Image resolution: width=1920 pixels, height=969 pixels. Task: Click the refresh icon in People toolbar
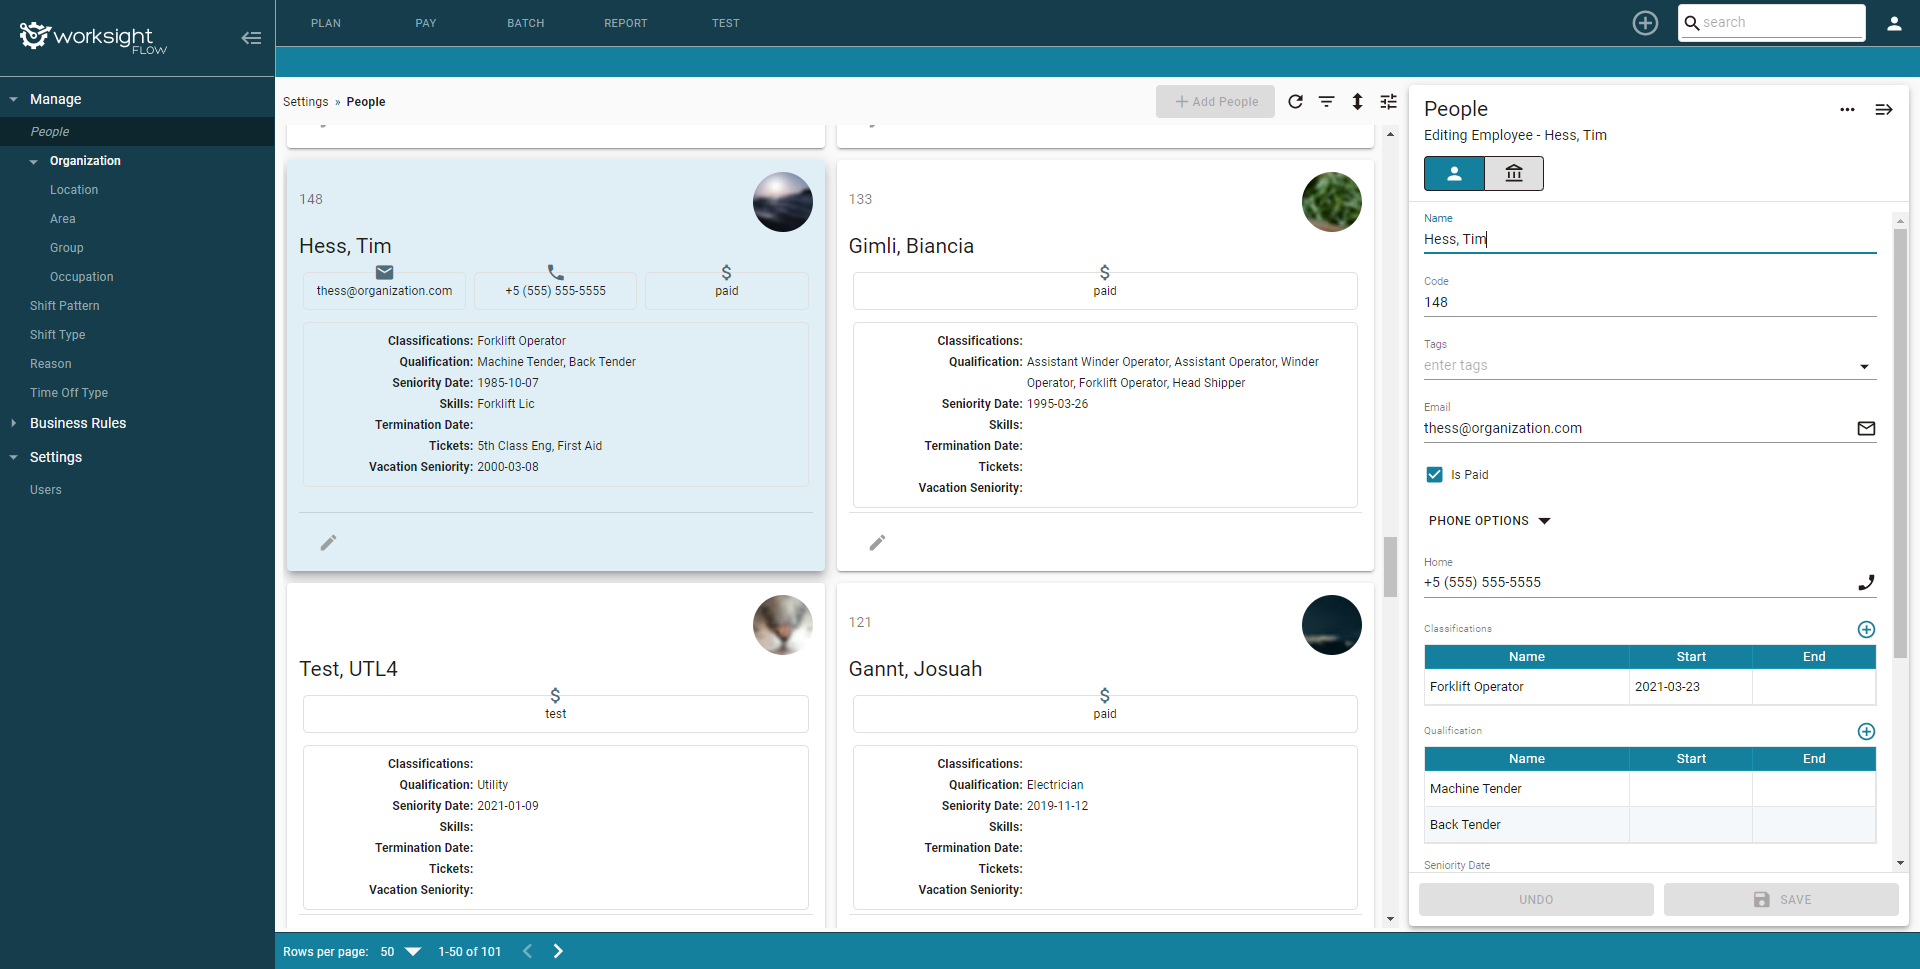pos(1295,101)
